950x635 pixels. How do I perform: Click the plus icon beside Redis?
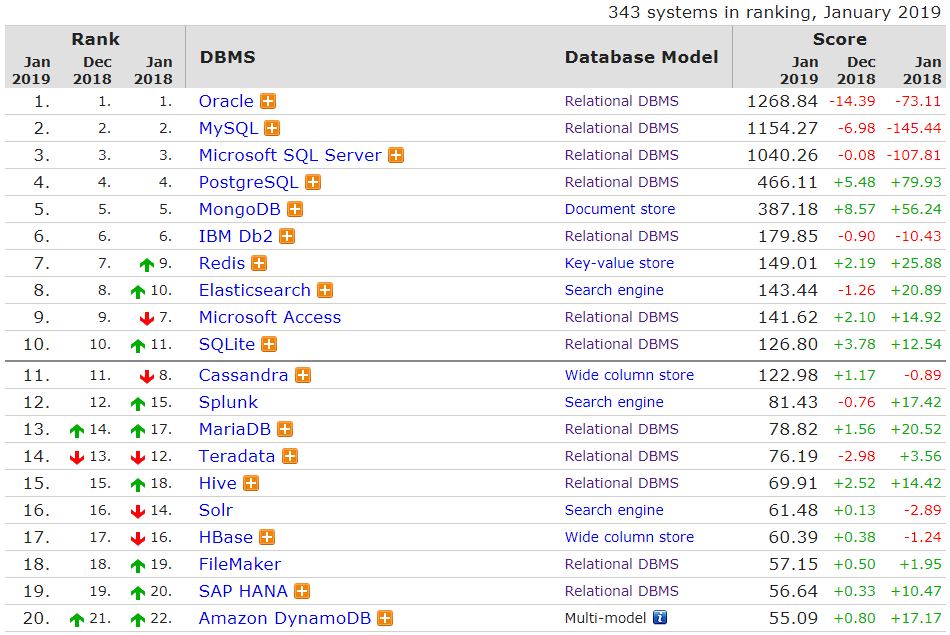point(259,264)
